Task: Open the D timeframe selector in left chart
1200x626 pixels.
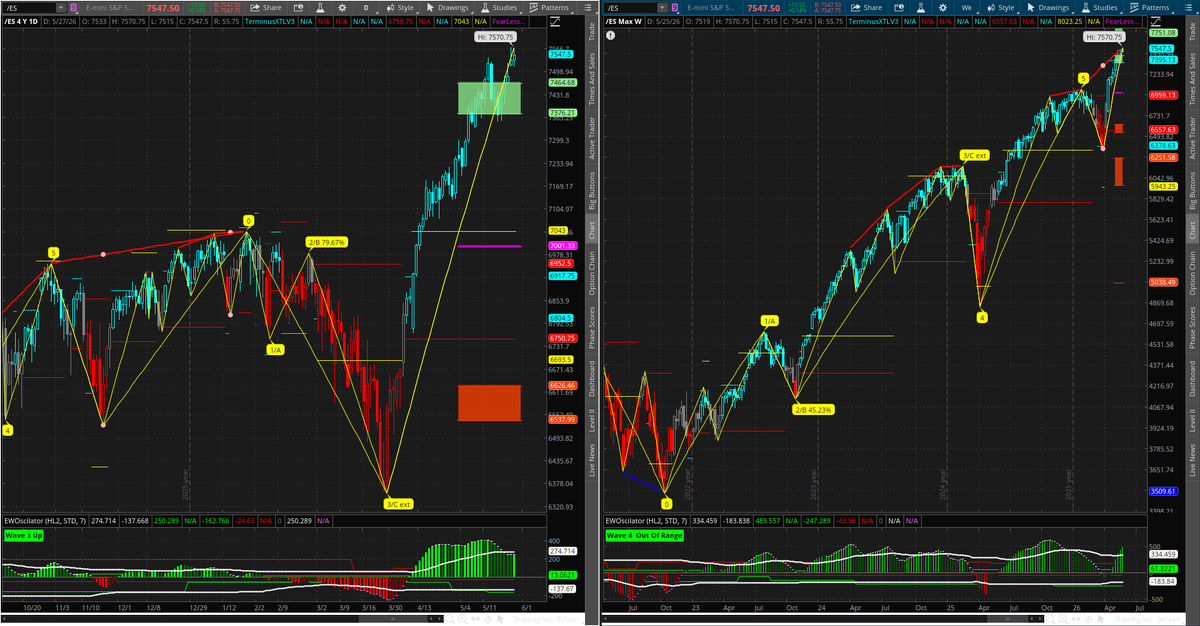Action: pyautogui.click(x=366, y=8)
